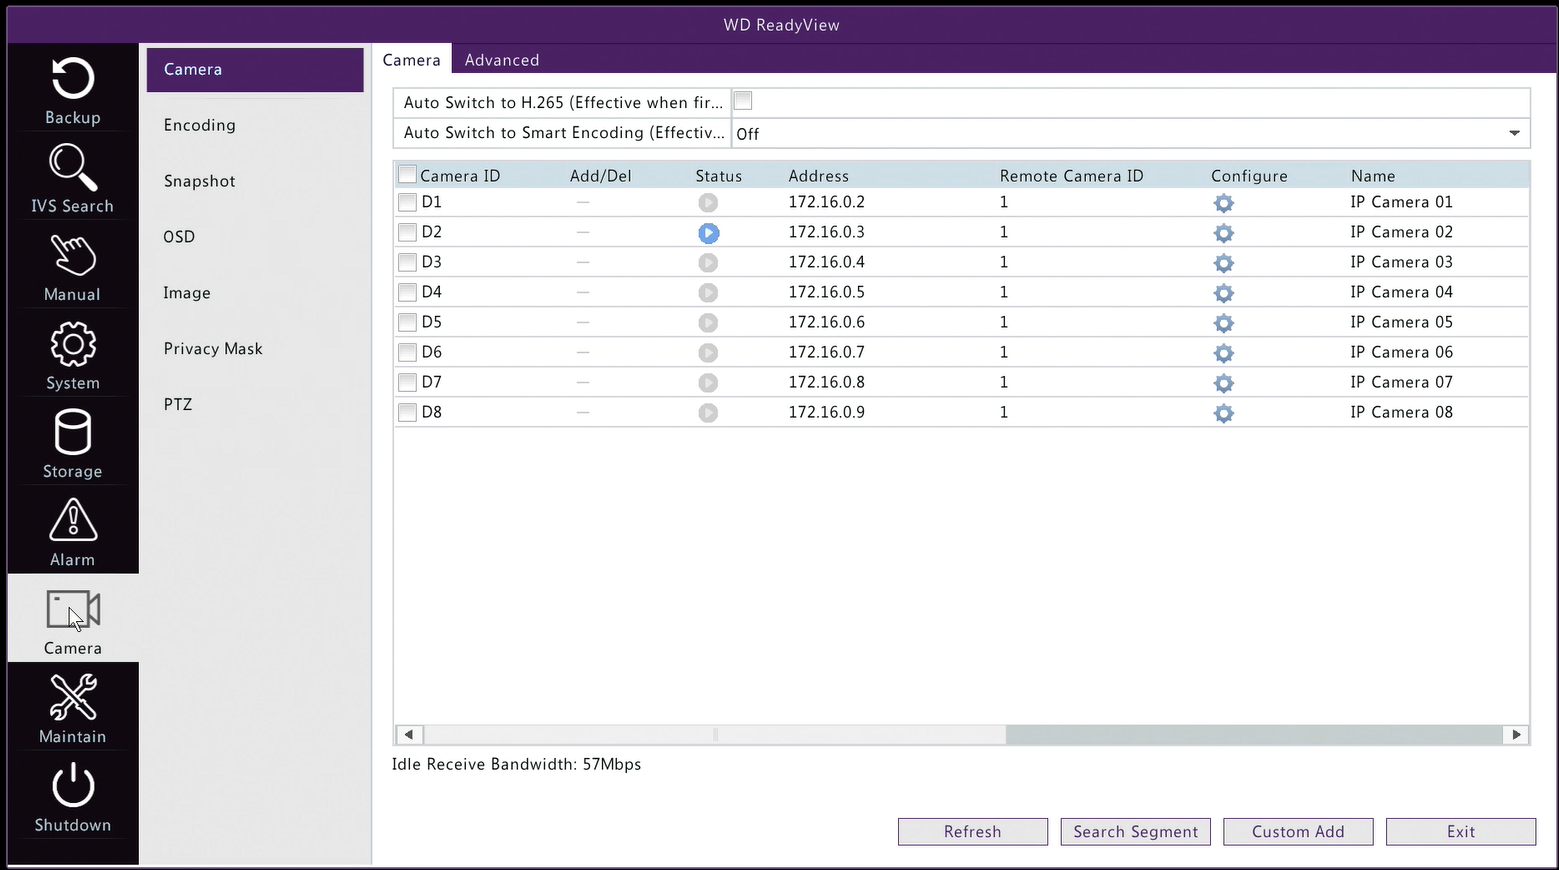Open configure gear for IP Camera 07
Image resolution: width=1559 pixels, height=870 pixels.
(x=1223, y=383)
